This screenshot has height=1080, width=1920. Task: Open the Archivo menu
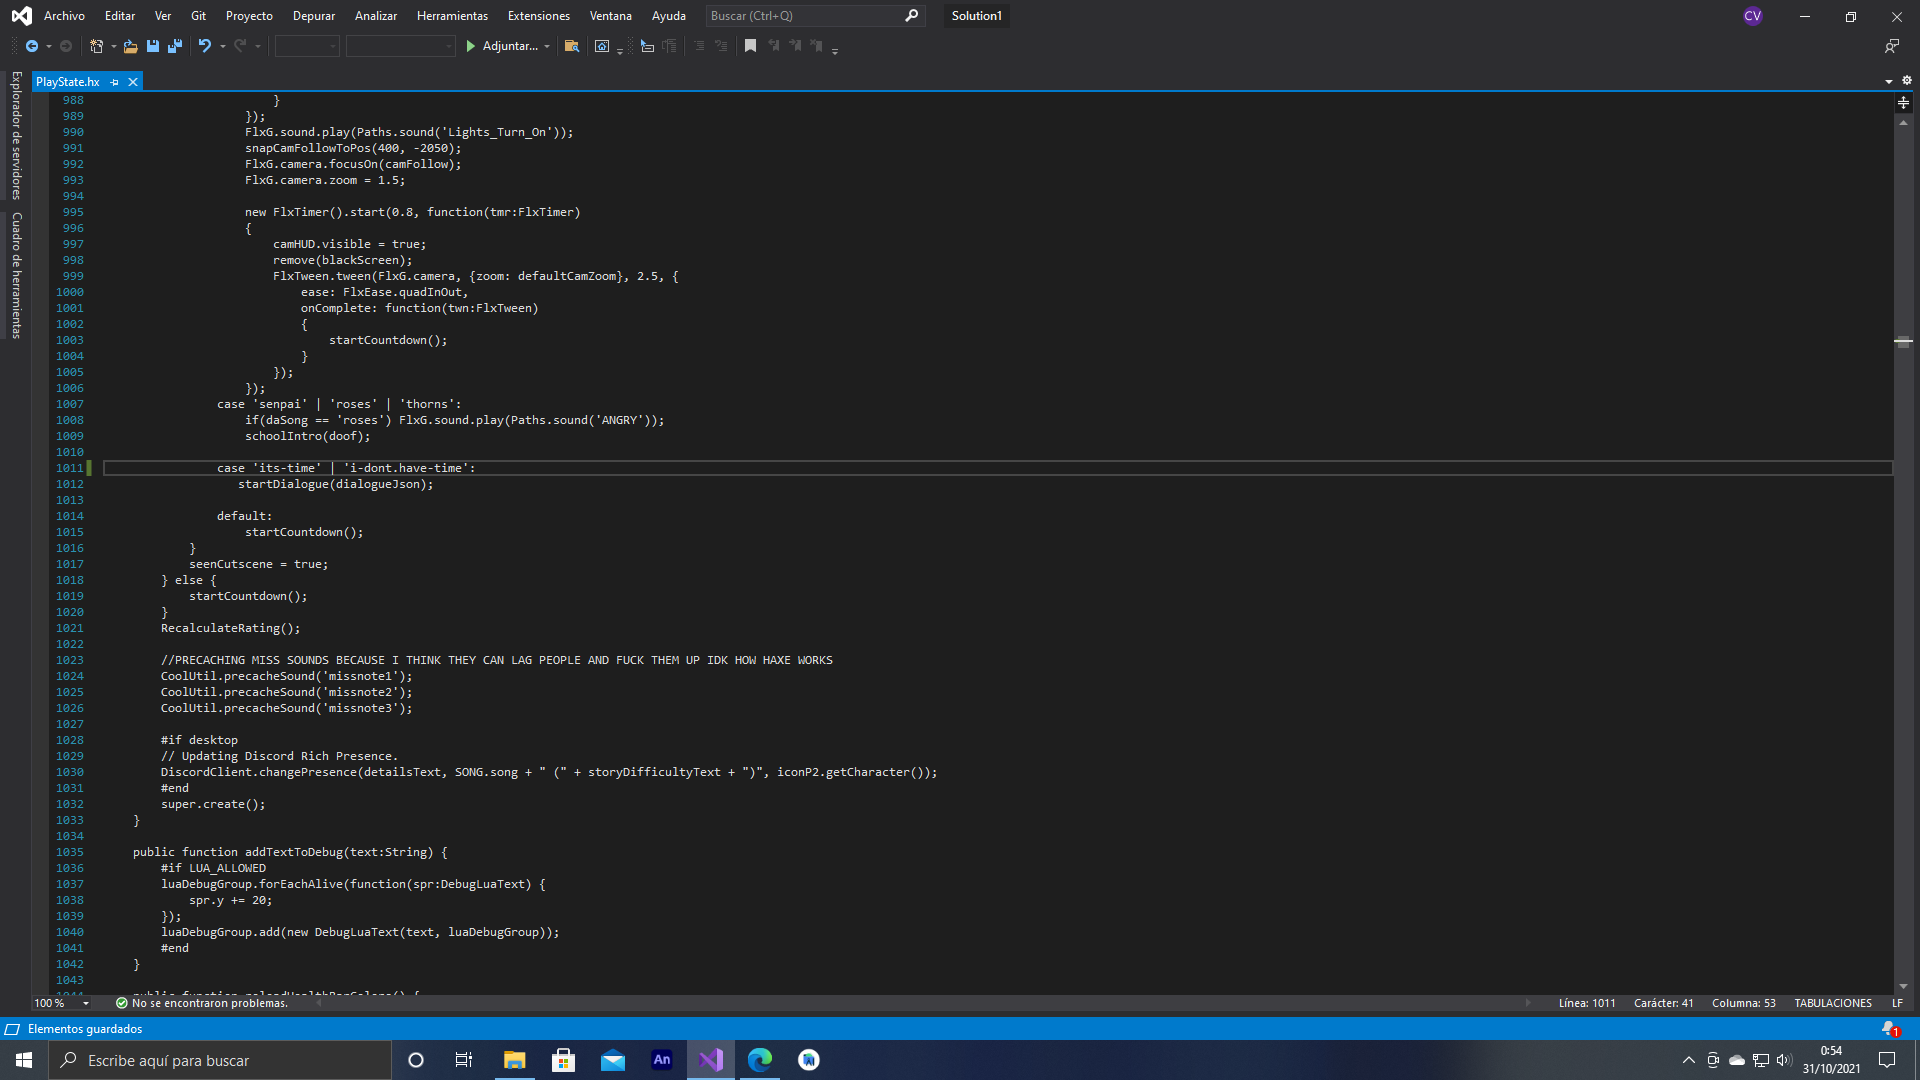click(64, 16)
